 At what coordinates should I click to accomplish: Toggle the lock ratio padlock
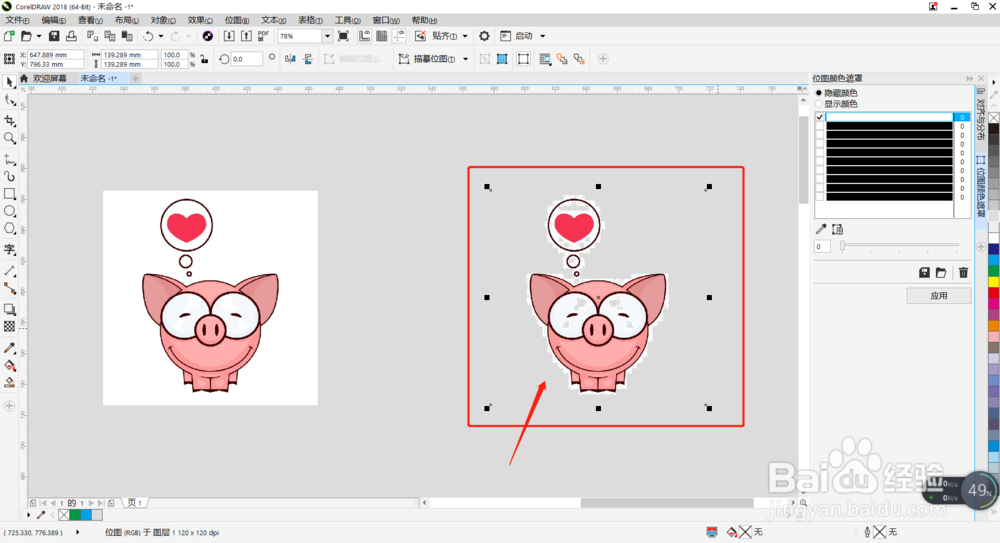click(204, 59)
